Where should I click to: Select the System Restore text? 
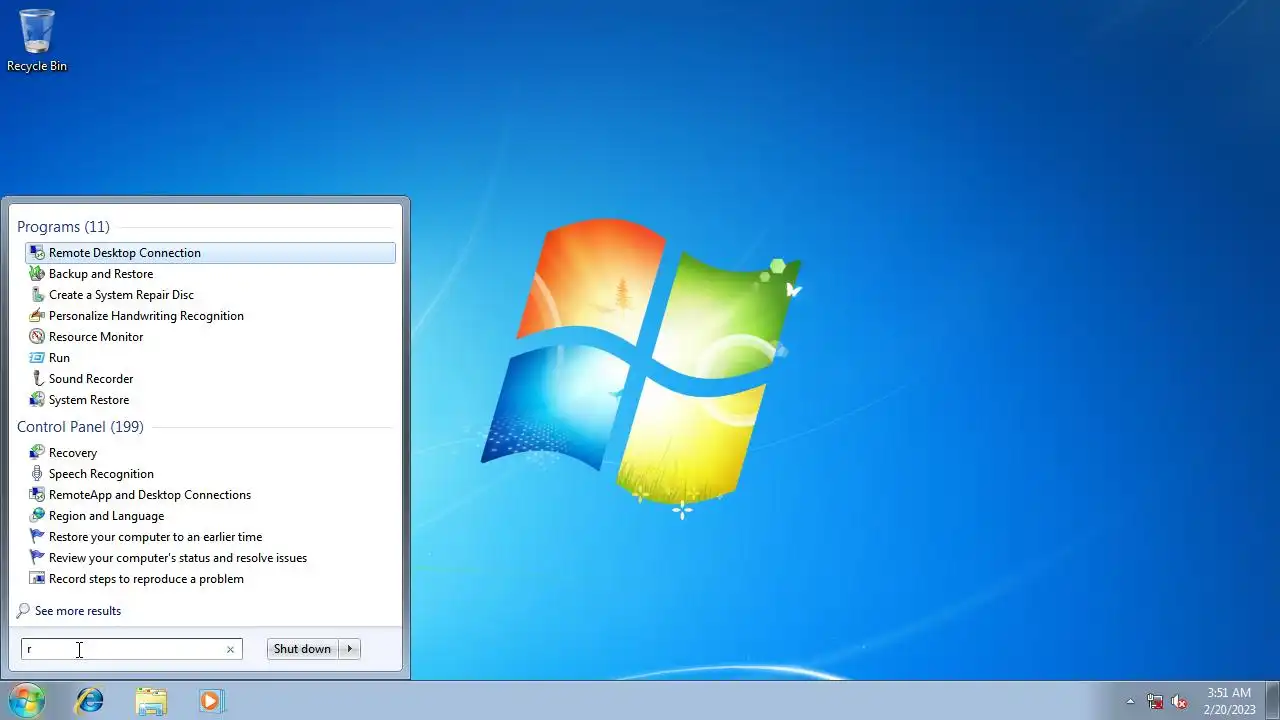tap(89, 400)
